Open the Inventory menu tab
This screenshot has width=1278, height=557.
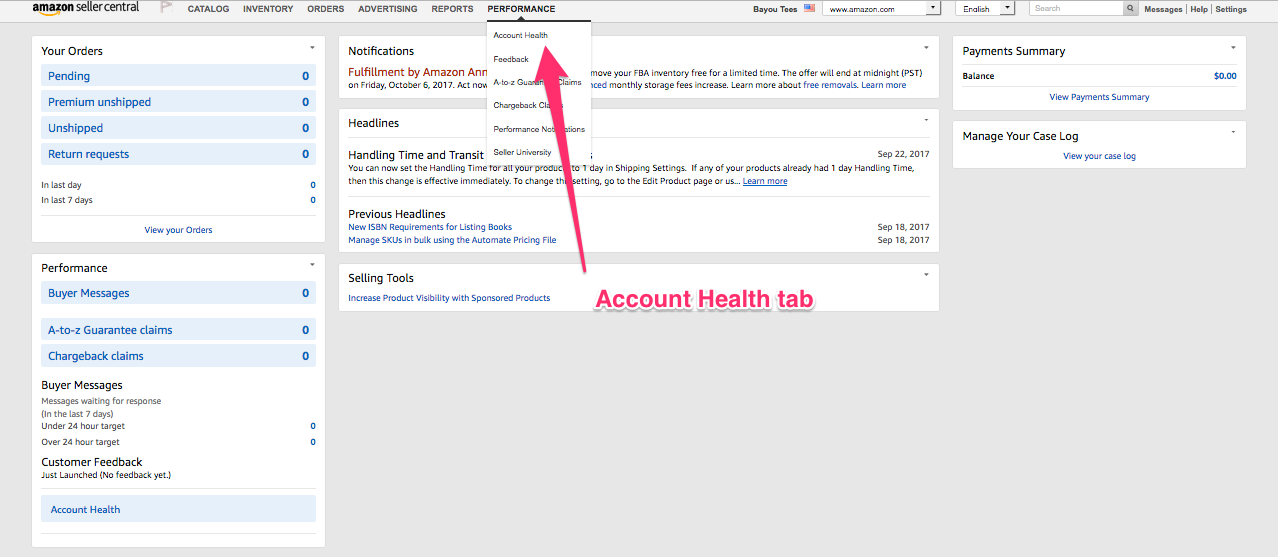(268, 9)
